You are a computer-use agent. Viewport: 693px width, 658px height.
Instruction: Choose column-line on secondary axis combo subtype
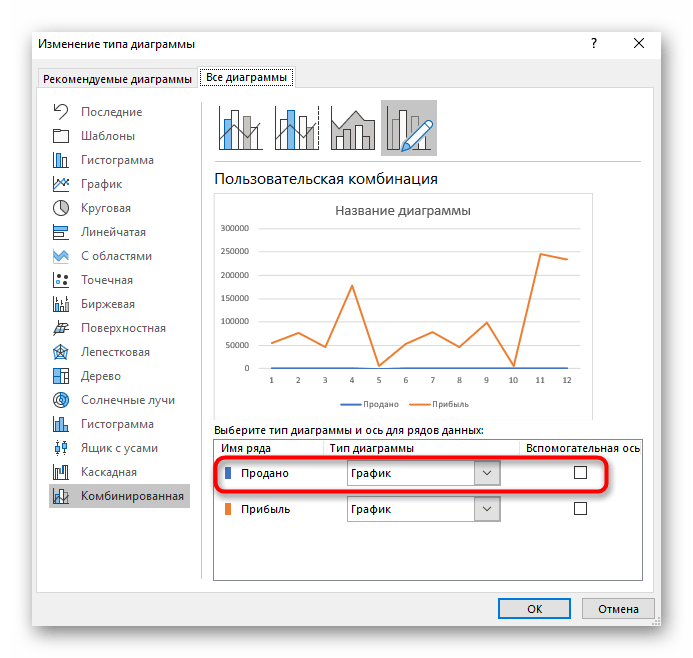(x=297, y=128)
